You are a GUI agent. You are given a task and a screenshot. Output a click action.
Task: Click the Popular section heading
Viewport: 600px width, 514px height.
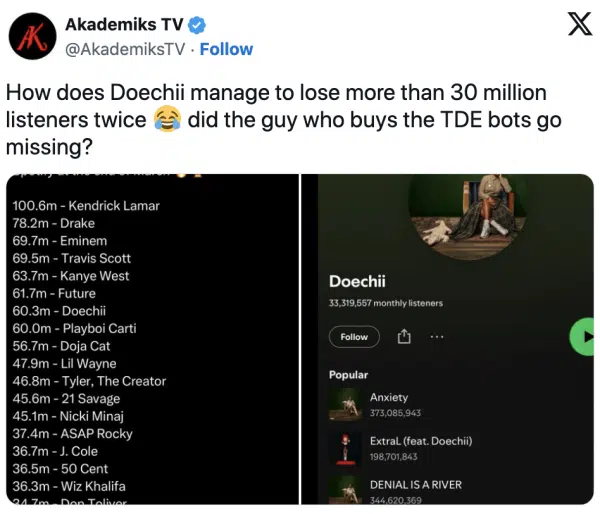point(348,375)
